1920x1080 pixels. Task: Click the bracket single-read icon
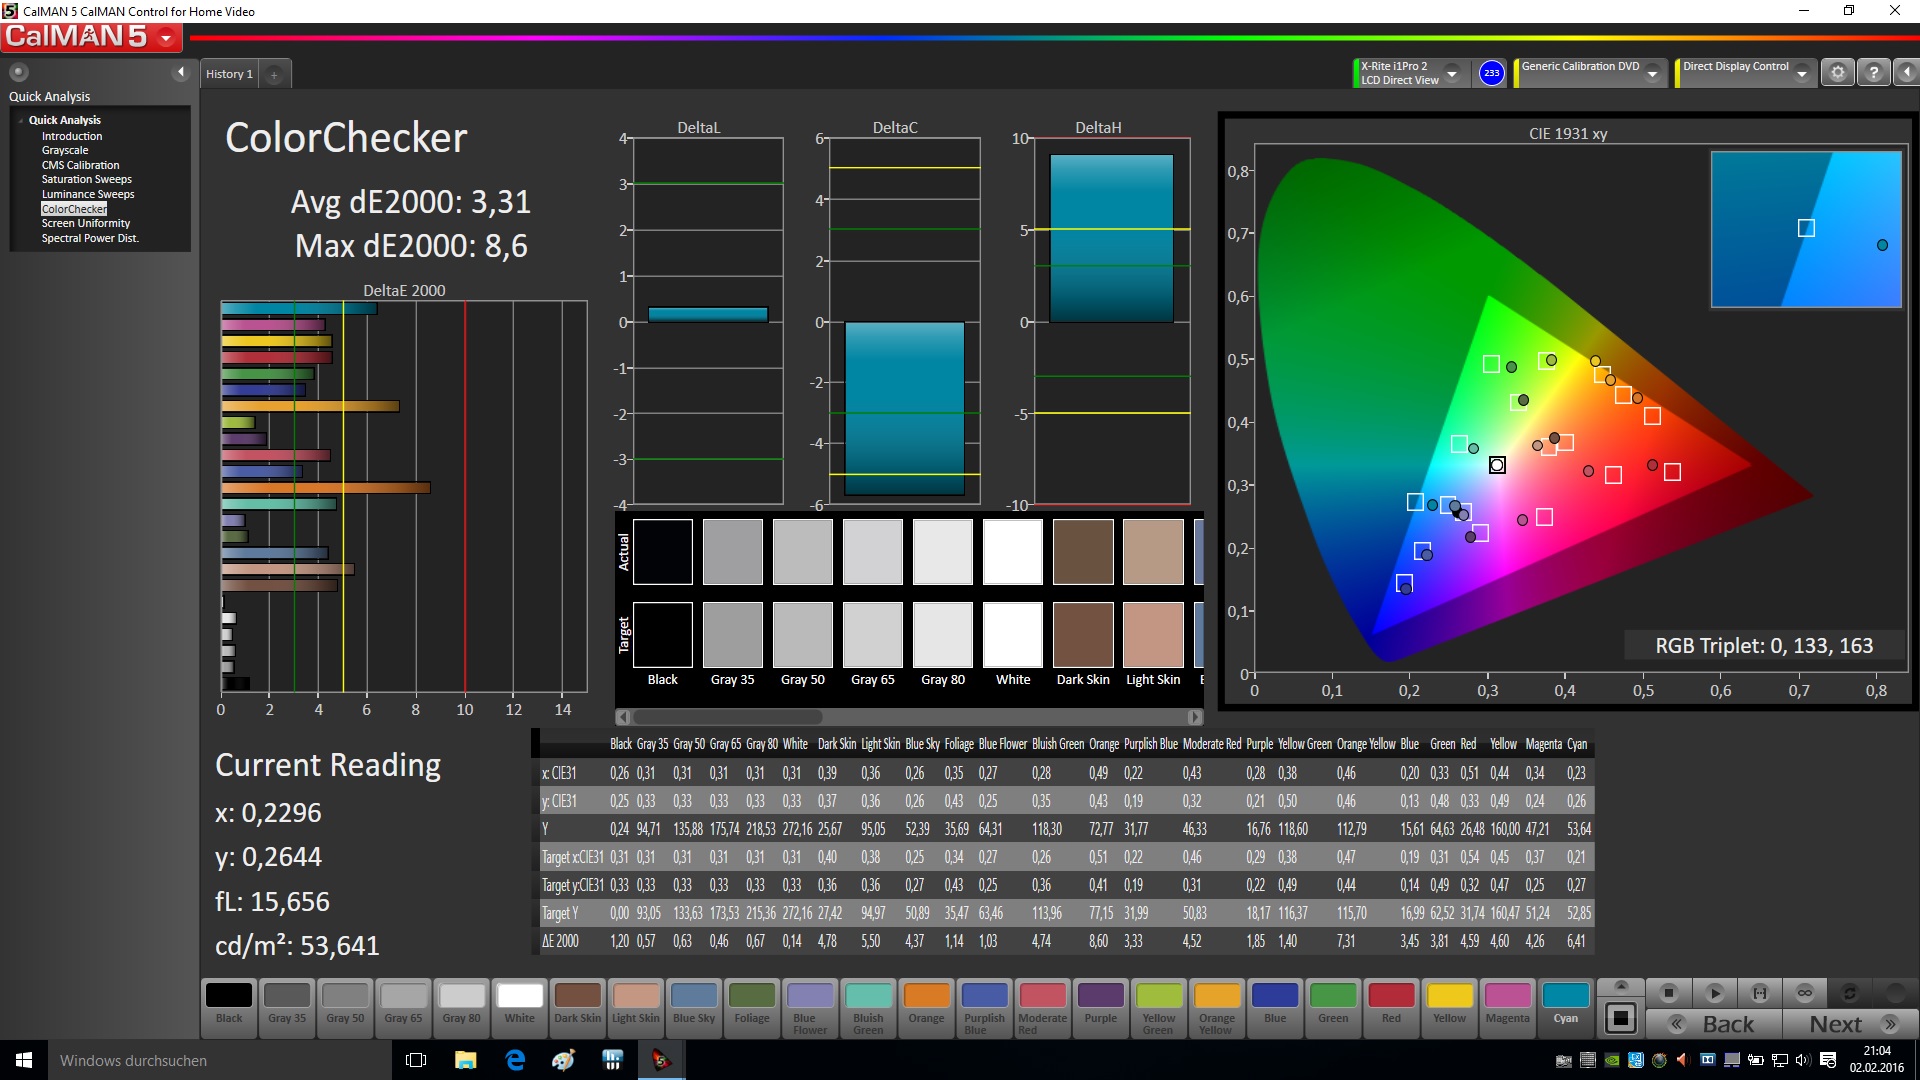(1759, 993)
